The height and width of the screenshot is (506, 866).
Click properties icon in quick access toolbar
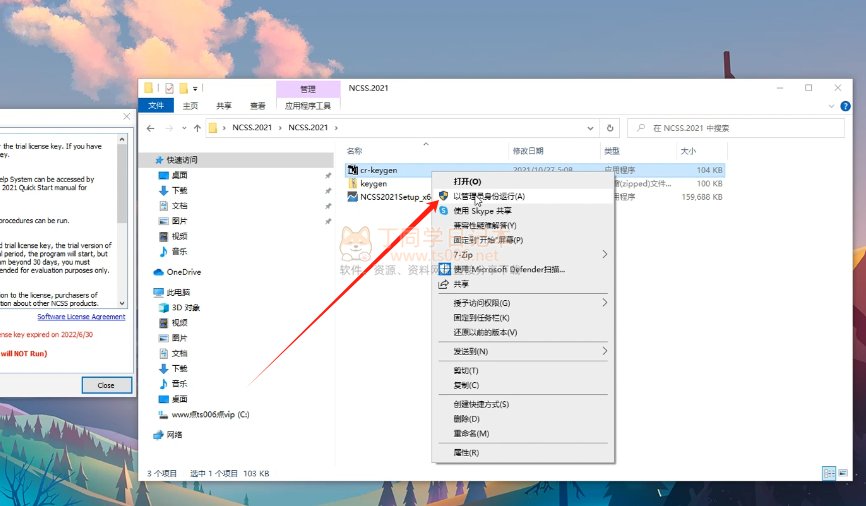click(170, 88)
